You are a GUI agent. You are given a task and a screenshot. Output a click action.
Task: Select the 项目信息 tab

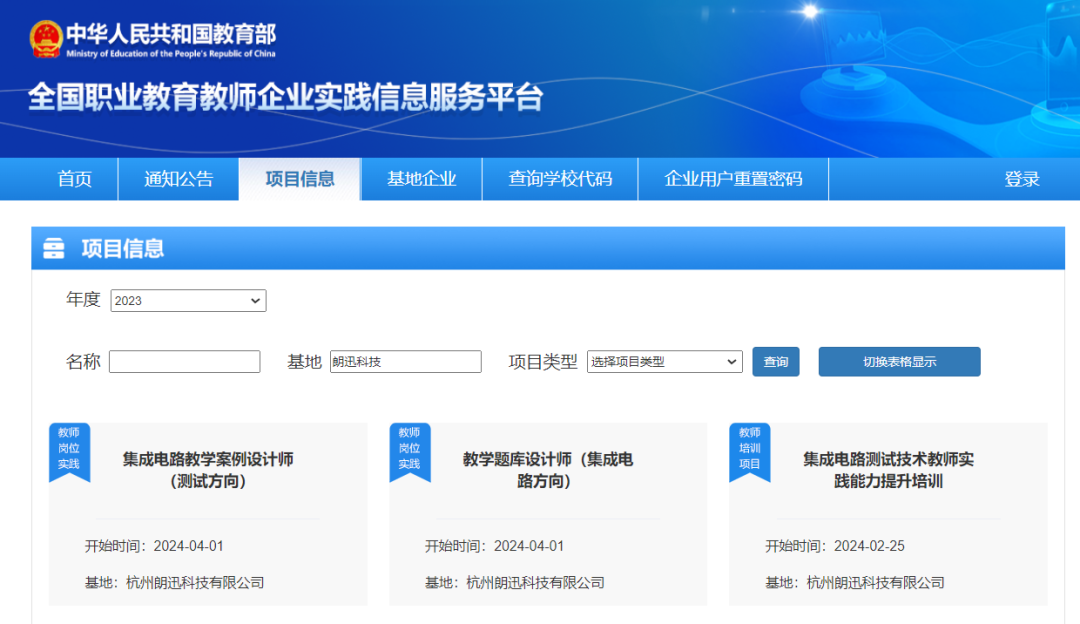point(300,179)
